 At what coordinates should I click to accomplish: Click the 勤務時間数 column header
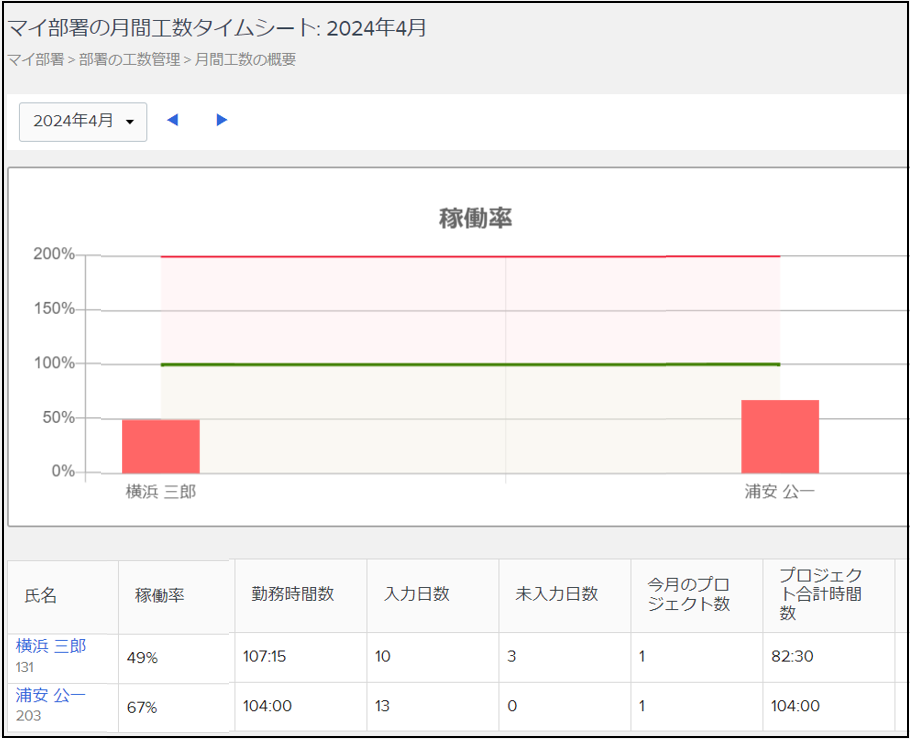point(292,594)
